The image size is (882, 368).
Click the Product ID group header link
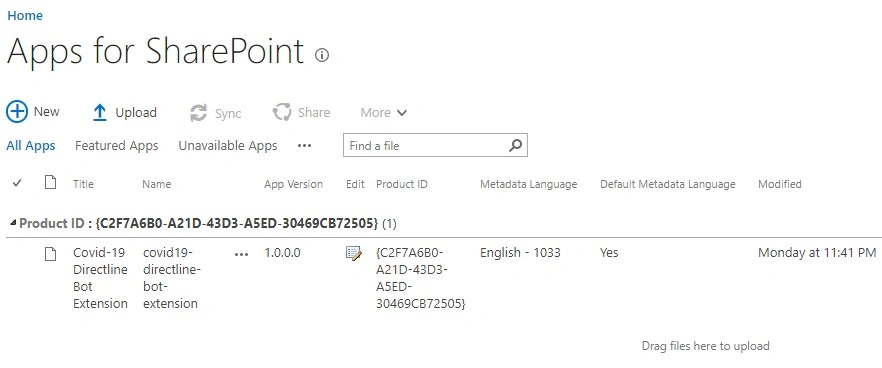coord(198,223)
